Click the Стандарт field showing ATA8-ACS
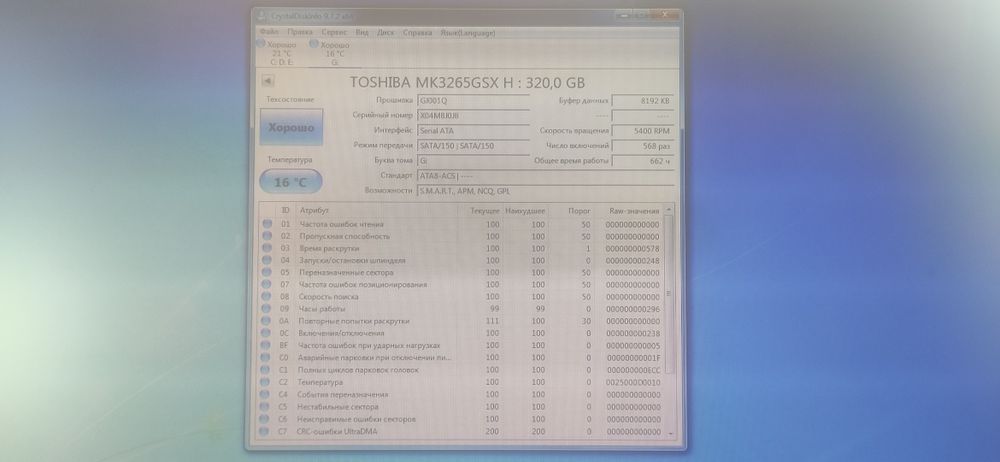Screen dimensions: 1000x462 pos(545,175)
